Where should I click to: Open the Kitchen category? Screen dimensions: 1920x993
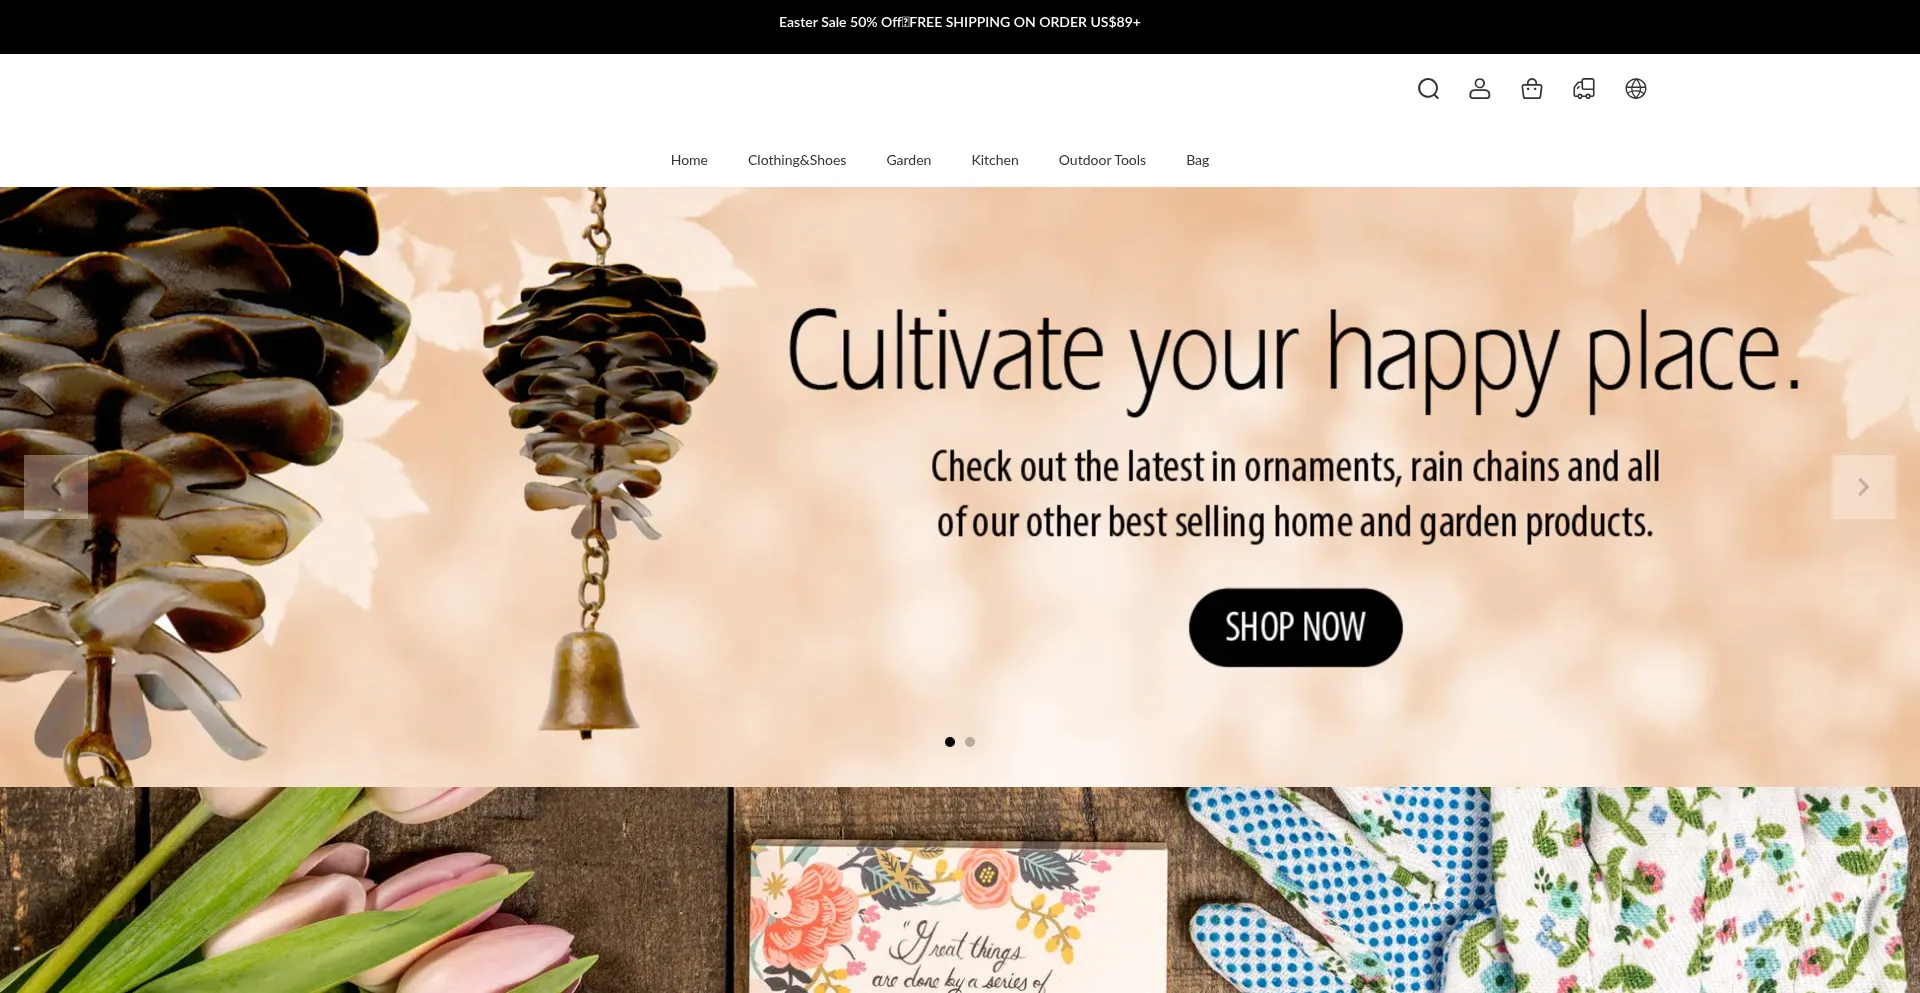[995, 160]
